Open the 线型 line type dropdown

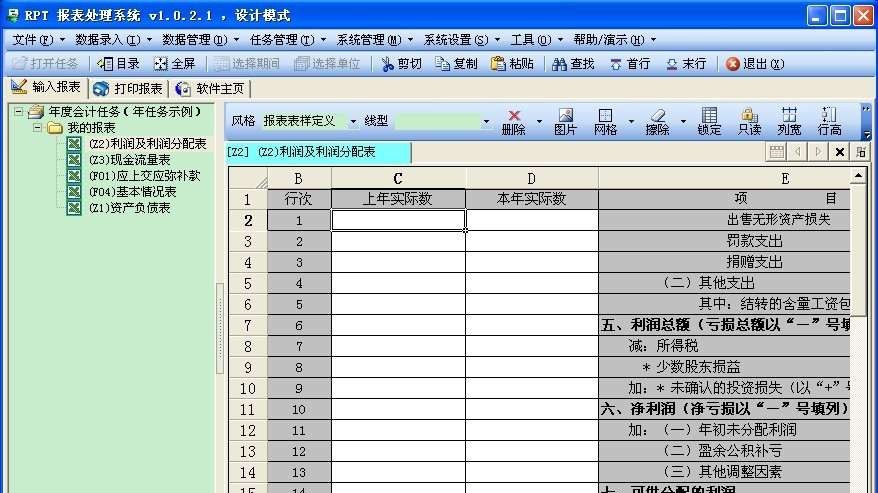point(485,121)
